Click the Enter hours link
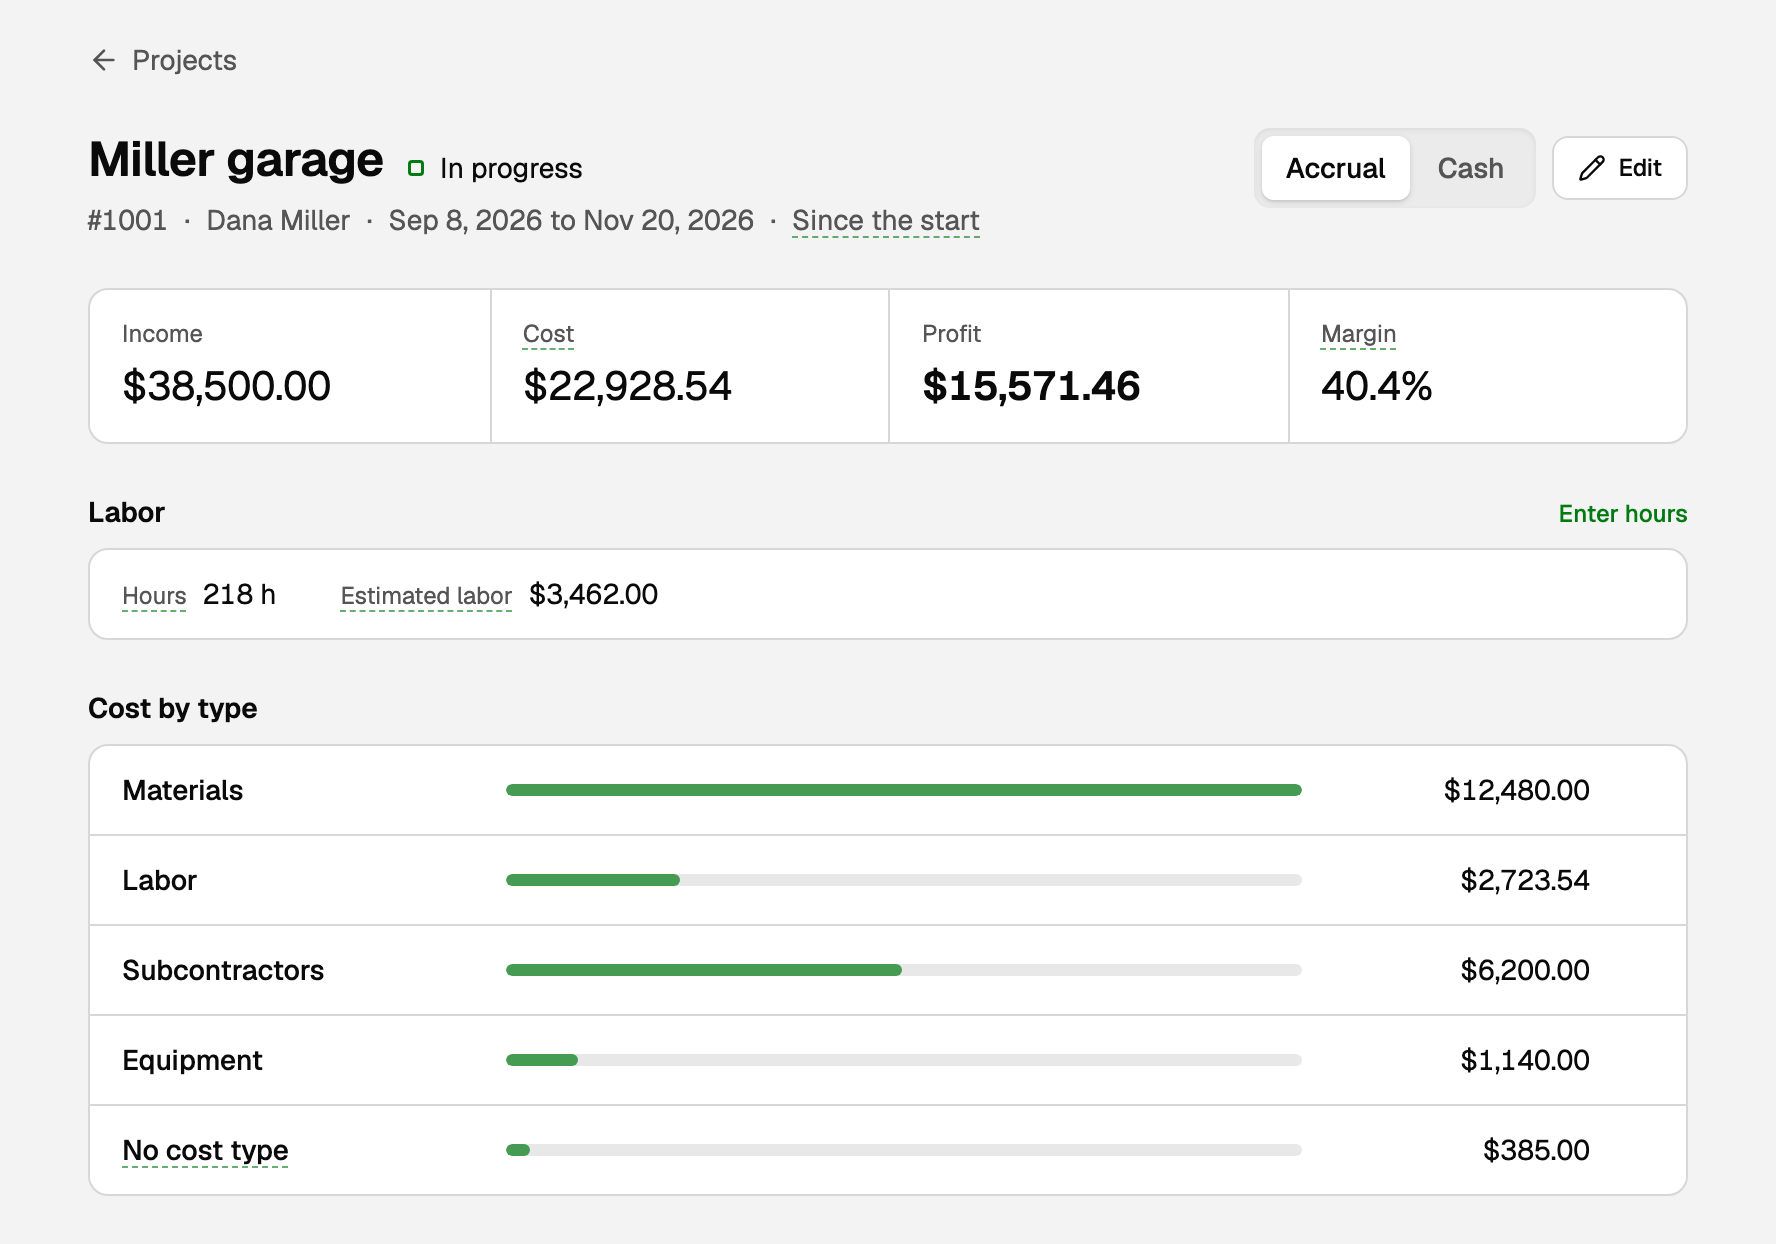Viewport: 1776px width, 1244px height. coord(1622,513)
